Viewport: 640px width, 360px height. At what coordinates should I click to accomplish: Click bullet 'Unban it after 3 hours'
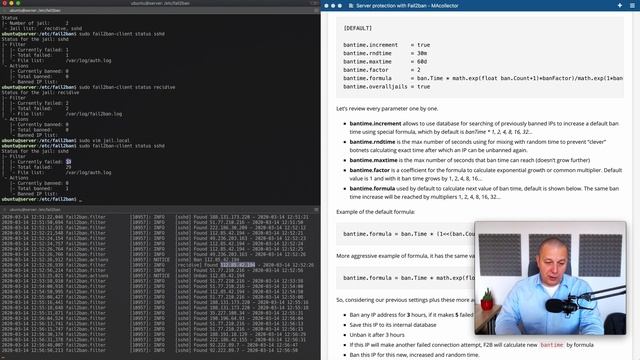click(377, 335)
